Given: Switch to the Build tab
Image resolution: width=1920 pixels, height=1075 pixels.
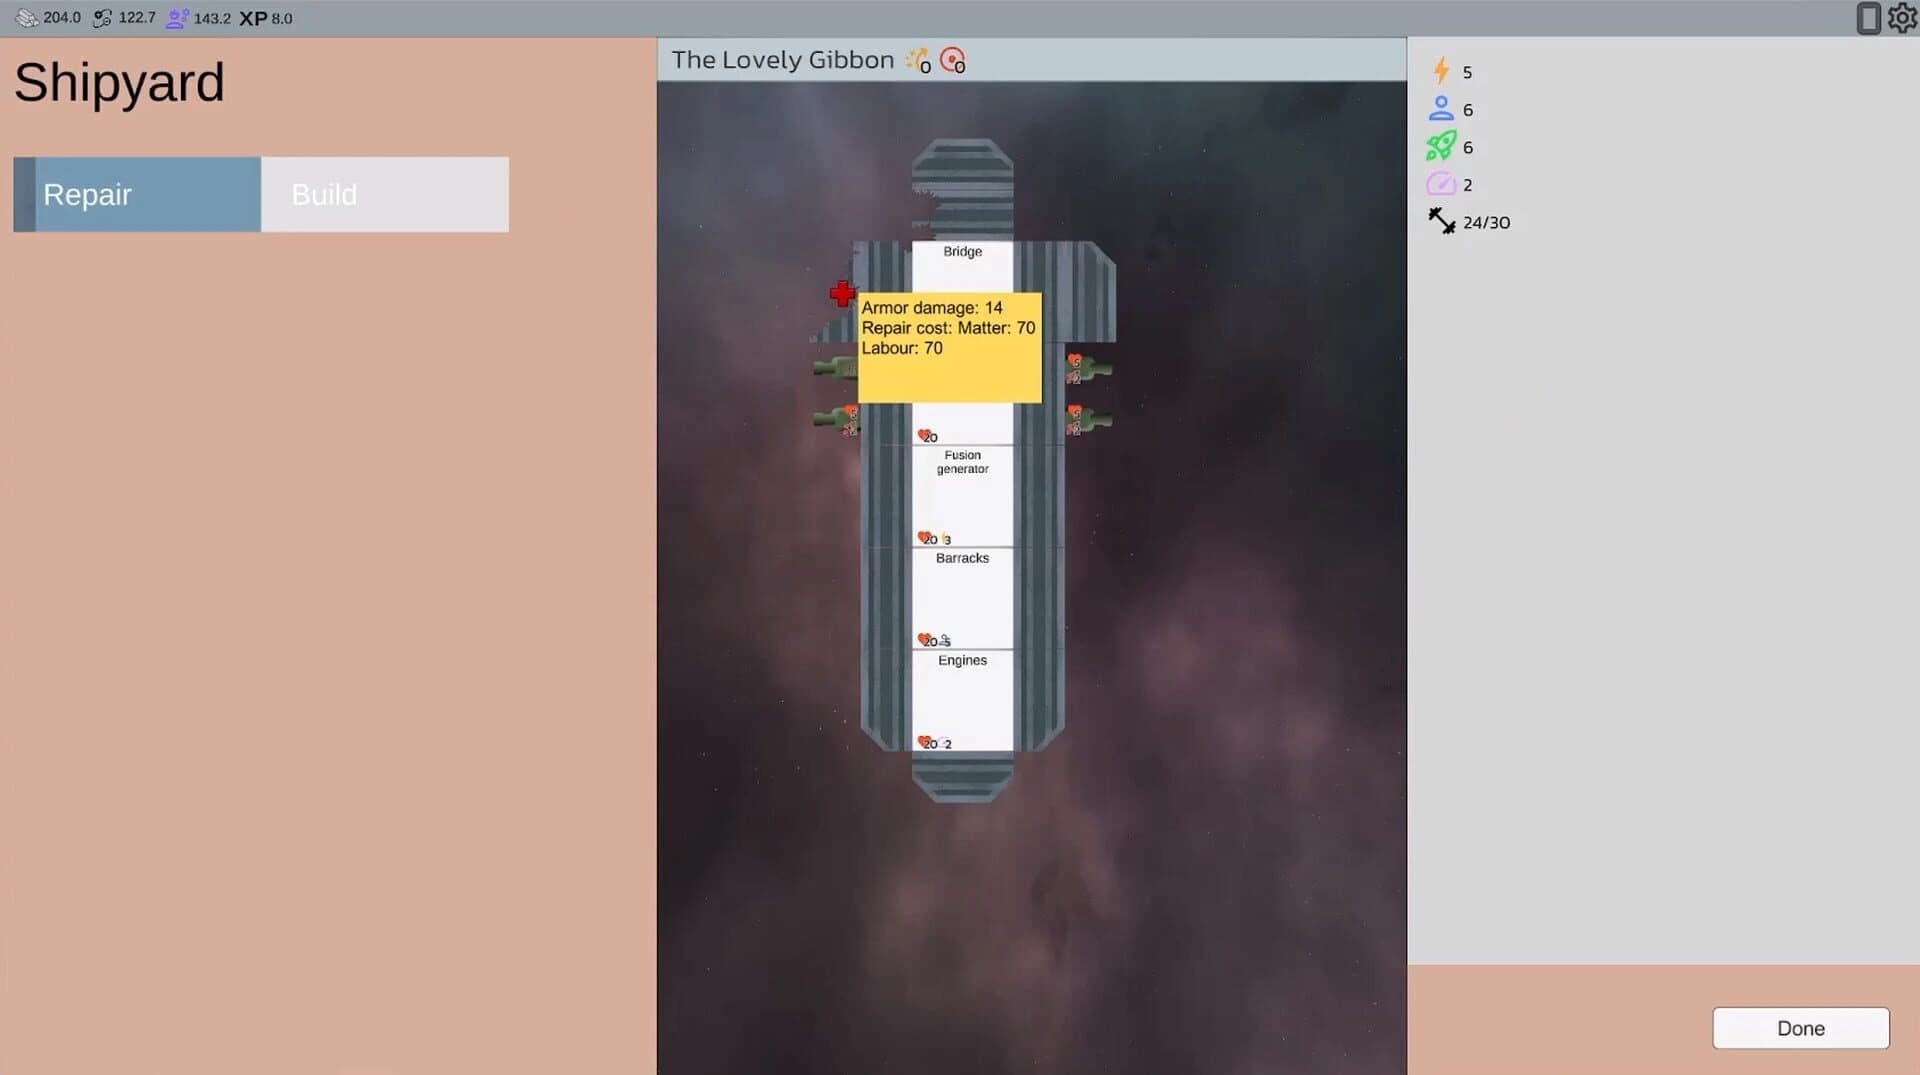Looking at the screenshot, I should [x=385, y=194].
